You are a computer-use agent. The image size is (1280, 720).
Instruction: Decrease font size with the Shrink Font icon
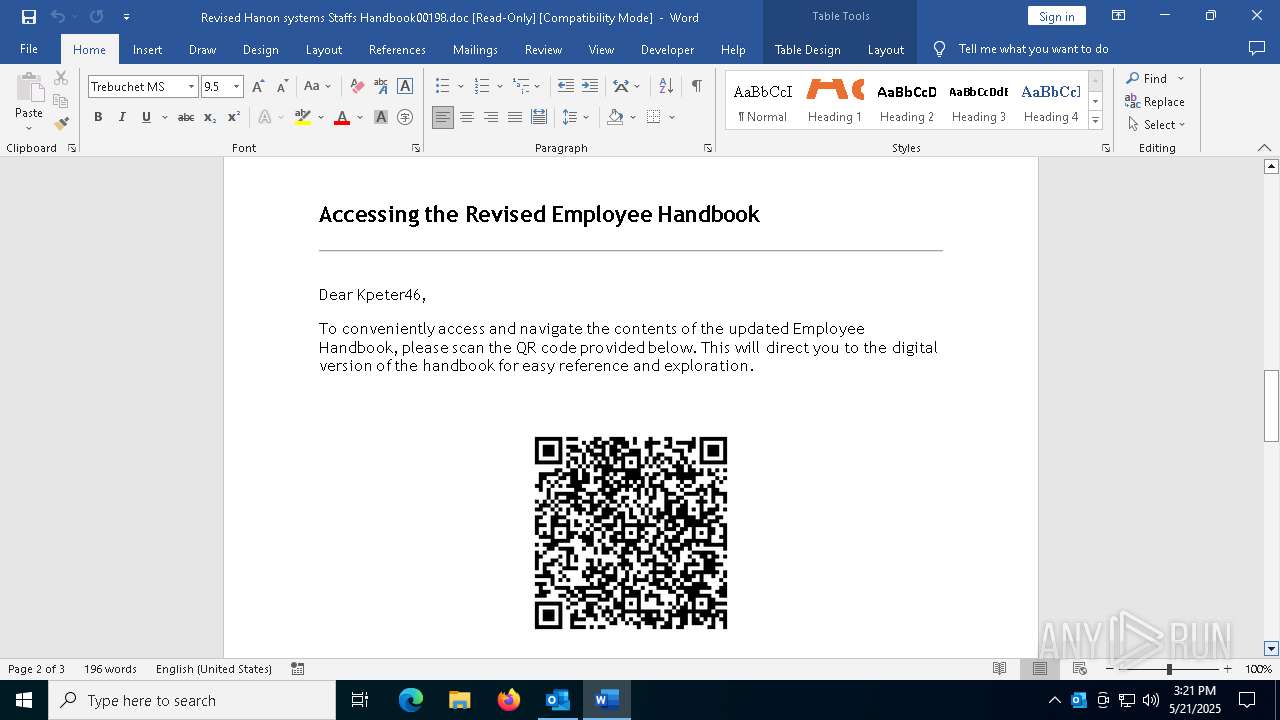[x=282, y=87]
